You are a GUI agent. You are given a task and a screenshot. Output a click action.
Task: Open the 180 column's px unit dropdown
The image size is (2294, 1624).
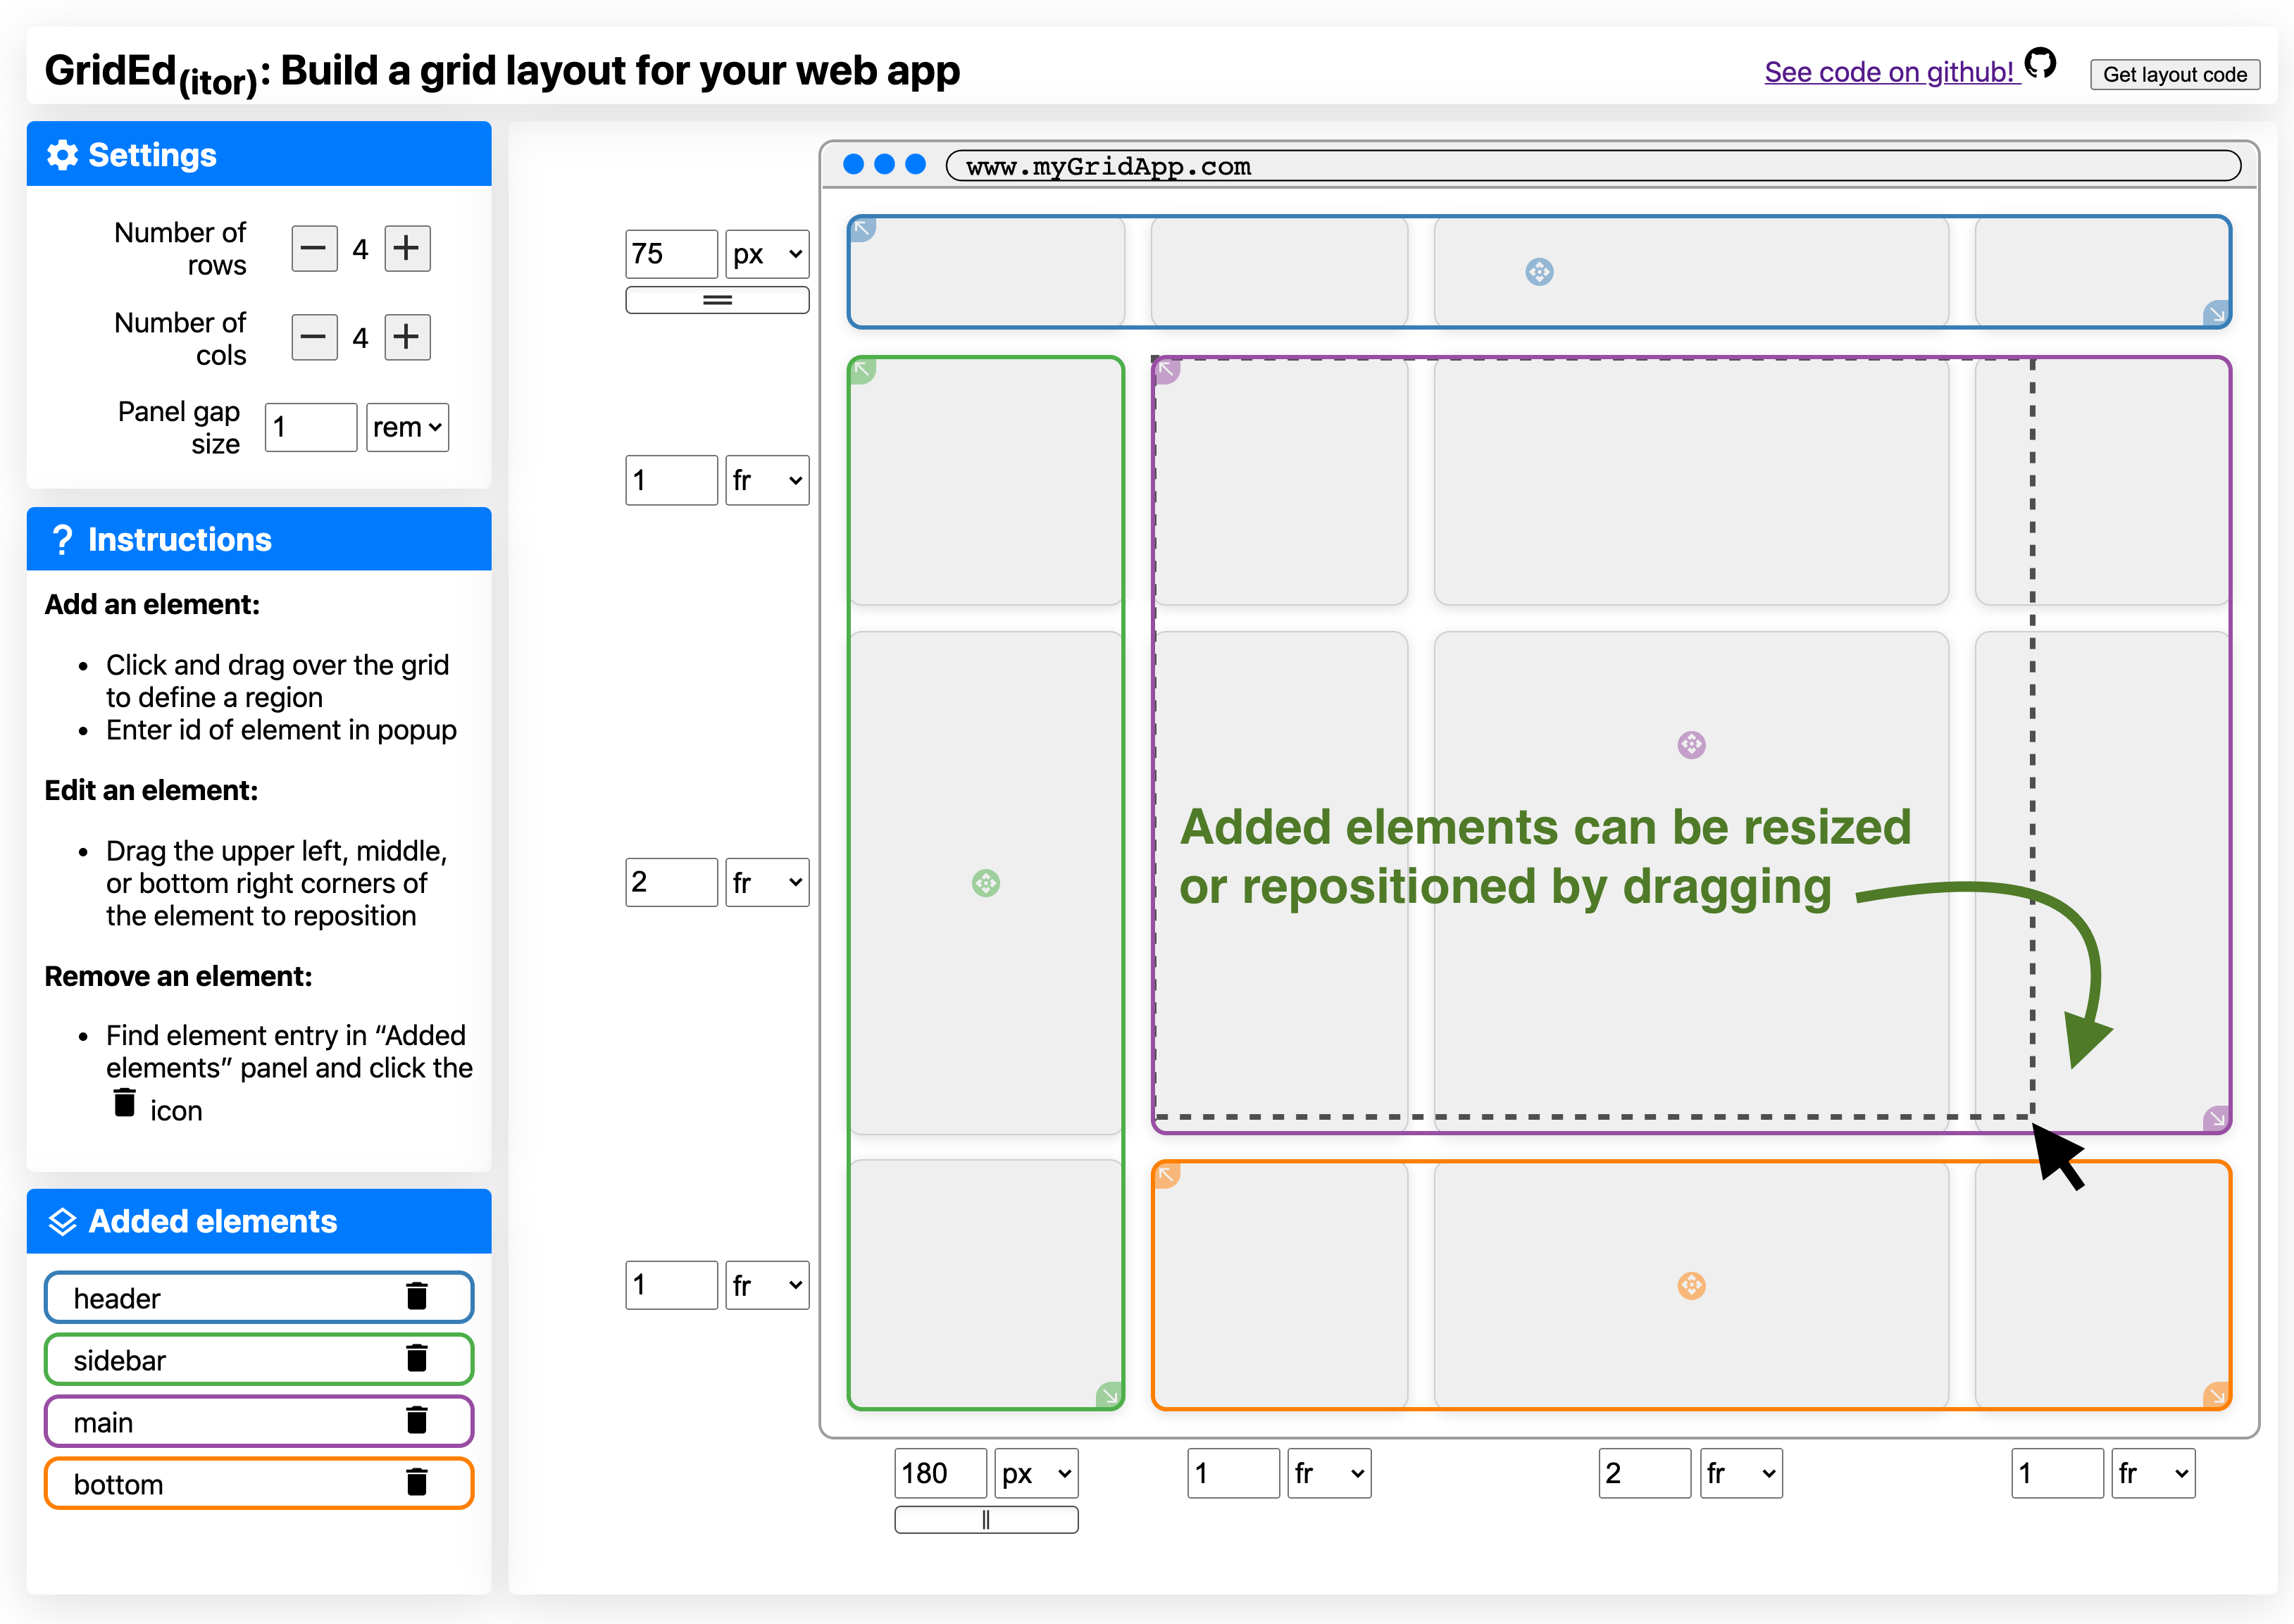1036,1473
